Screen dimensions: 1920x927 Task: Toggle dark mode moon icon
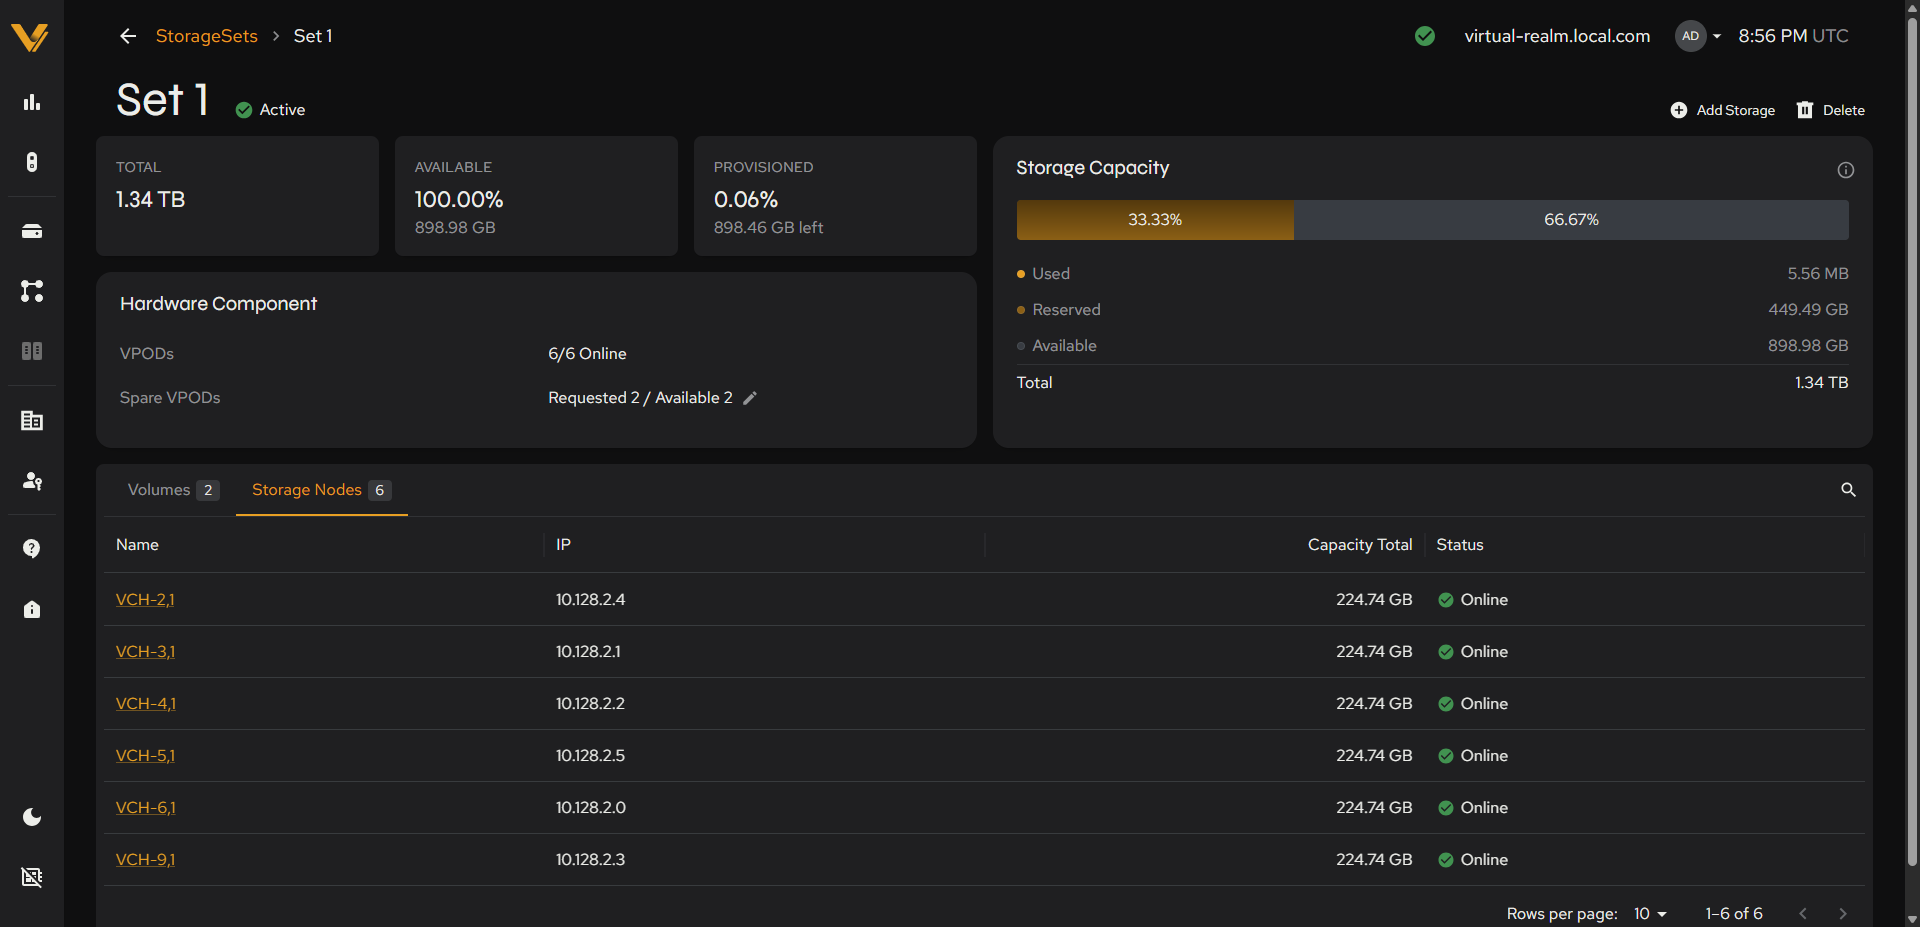[x=32, y=817]
